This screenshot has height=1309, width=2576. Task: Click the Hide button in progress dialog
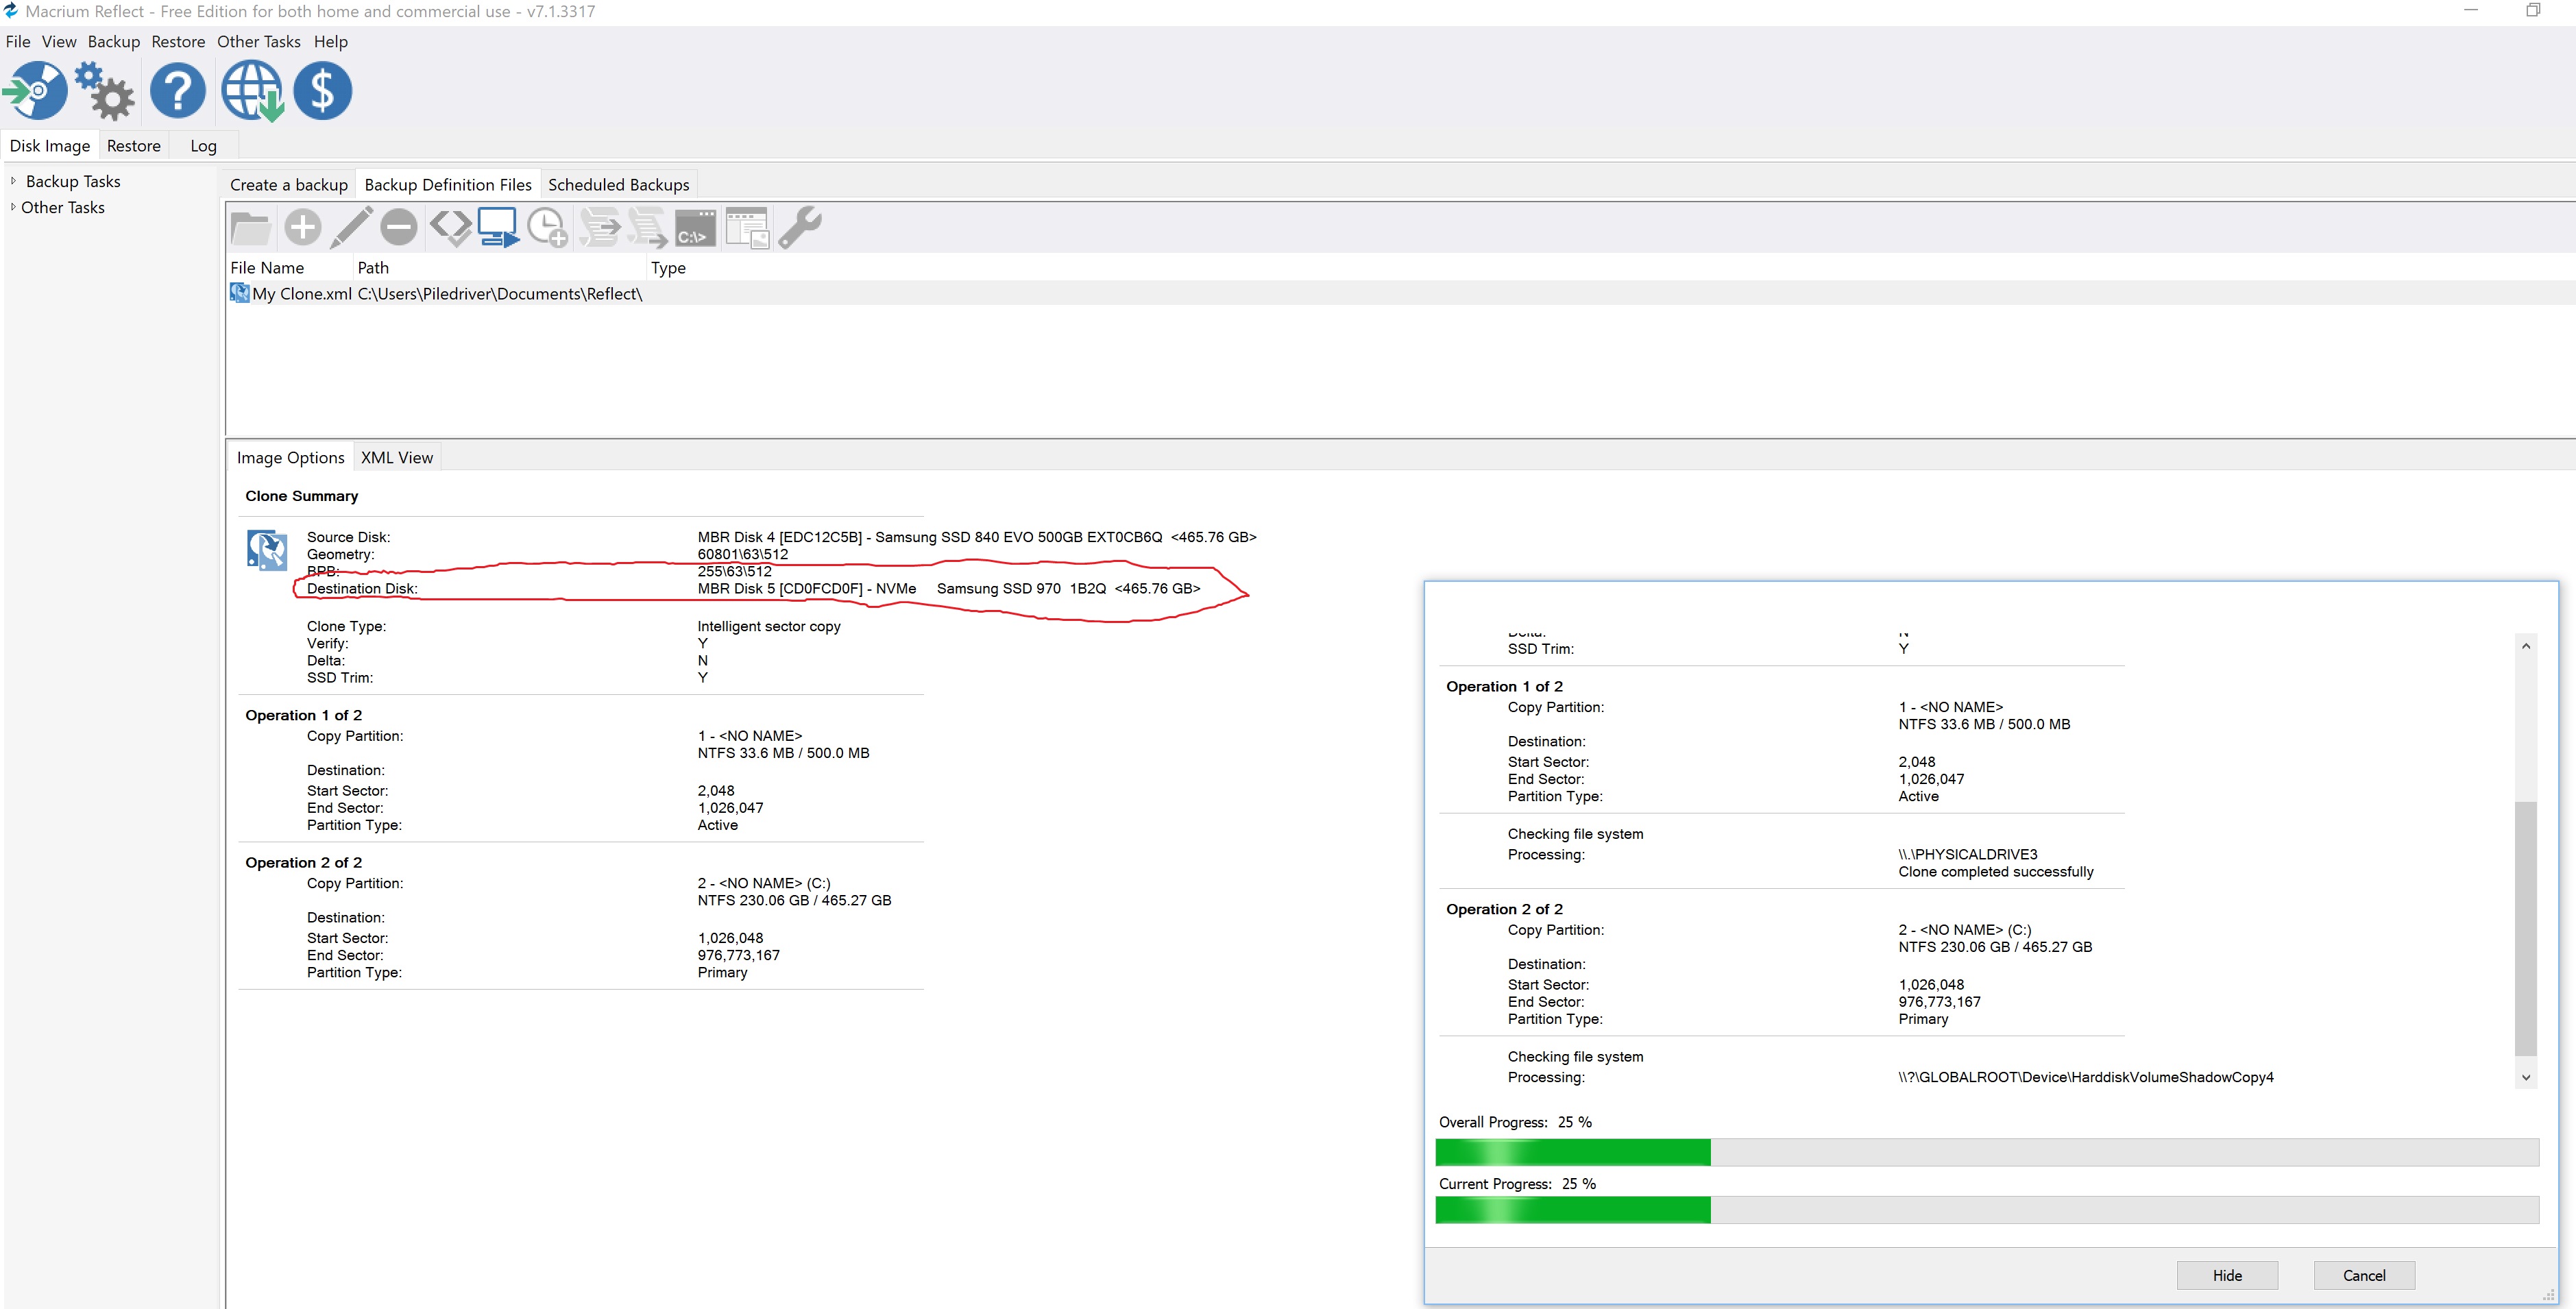[x=2227, y=1275]
